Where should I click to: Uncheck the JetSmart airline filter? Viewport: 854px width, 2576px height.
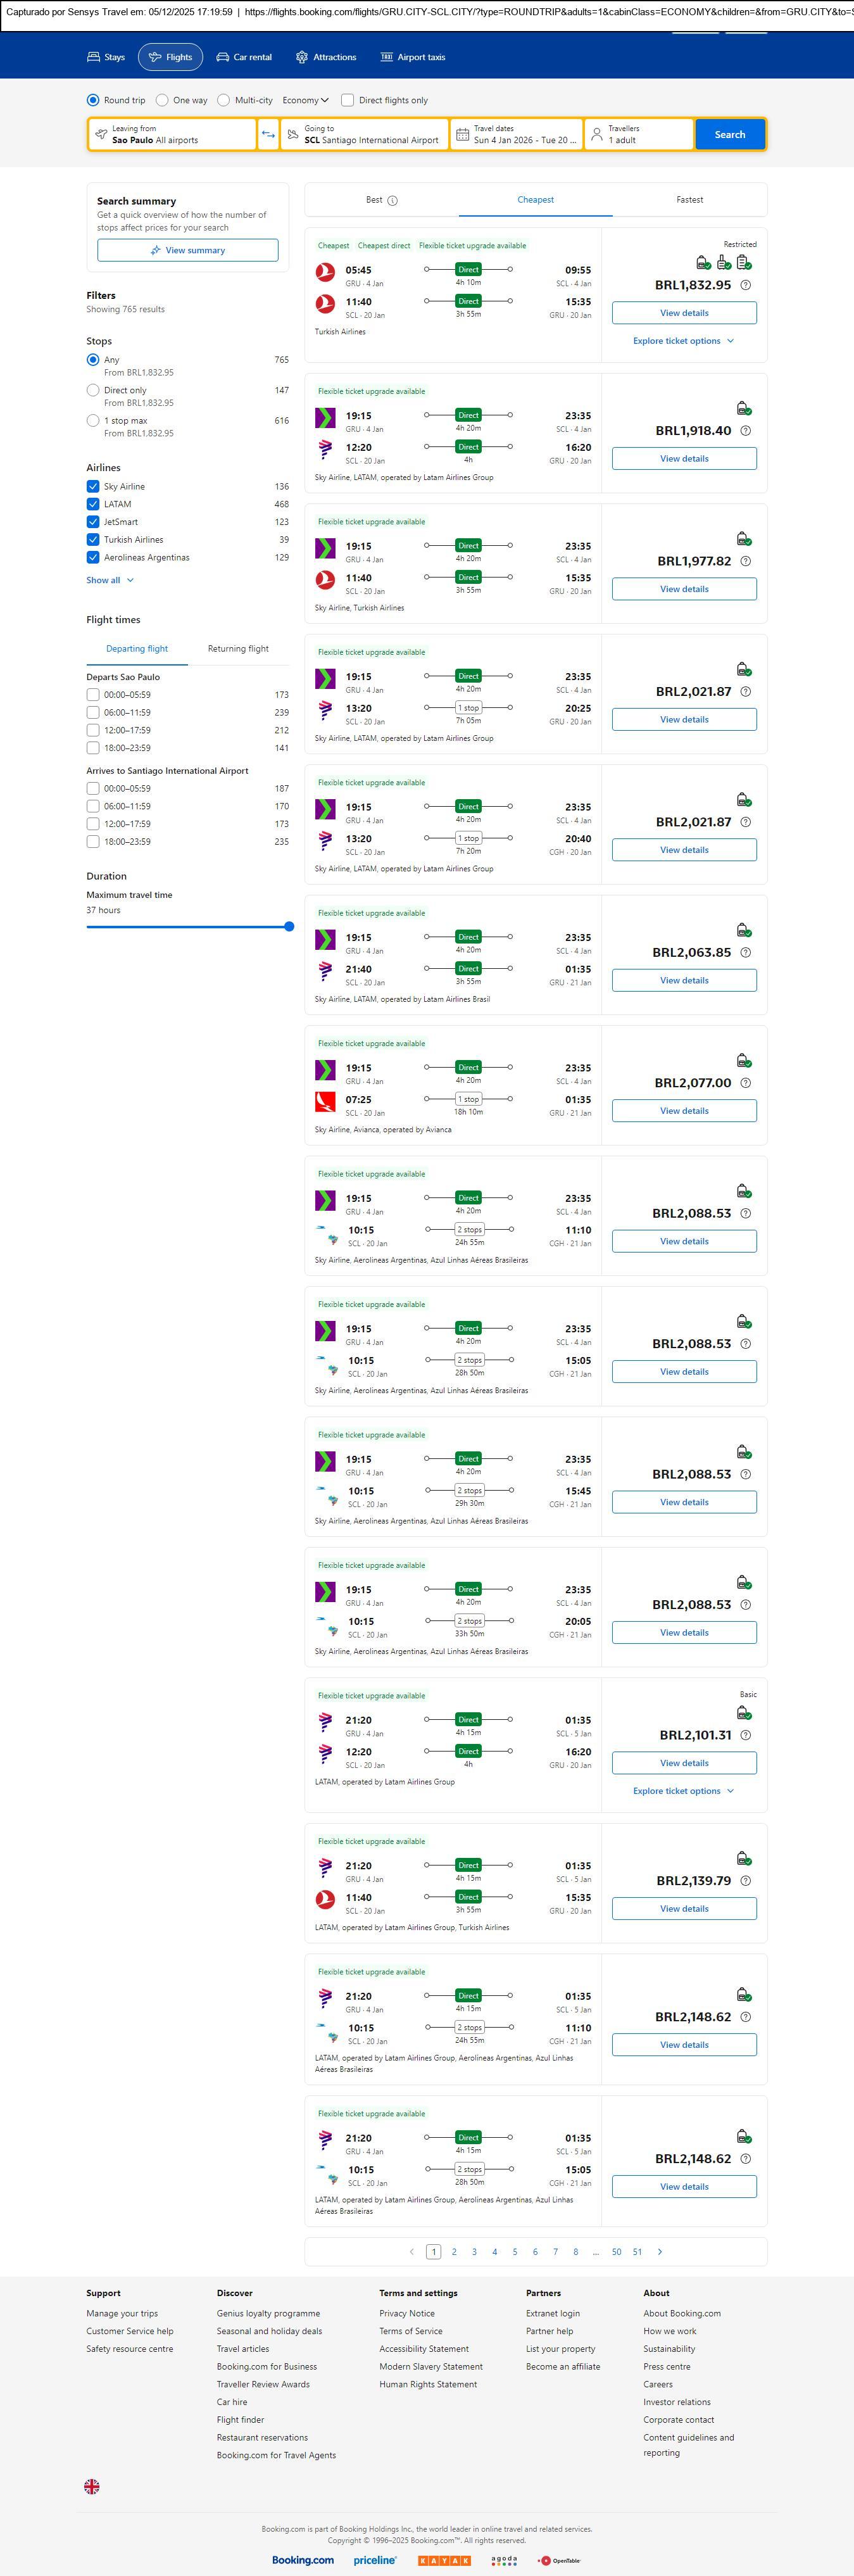coord(93,522)
